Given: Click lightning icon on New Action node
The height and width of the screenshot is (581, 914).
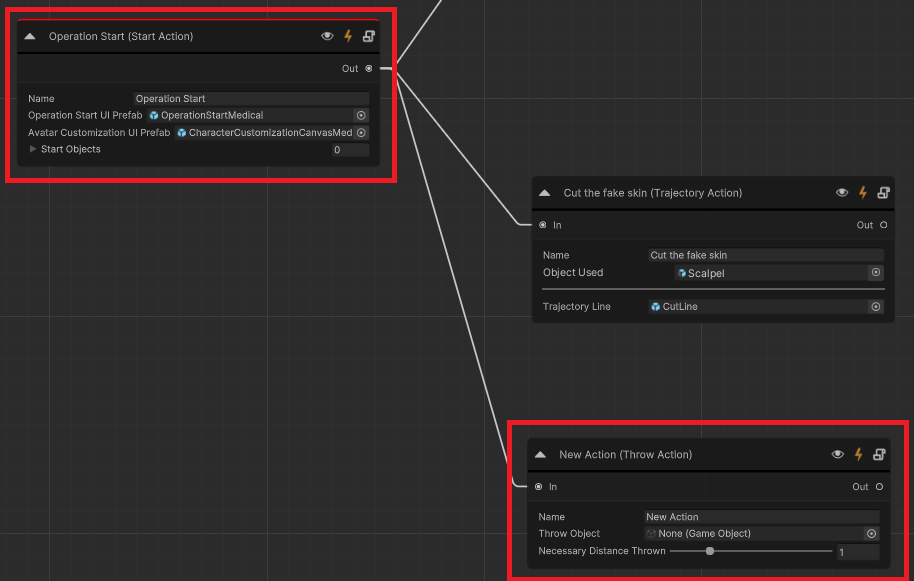Looking at the screenshot, I should point(859,455).
